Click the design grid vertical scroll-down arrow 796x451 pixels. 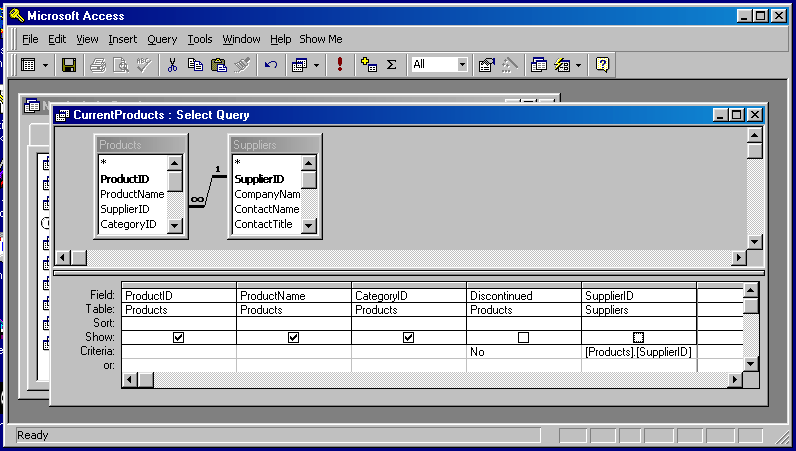tap(751, 364)
